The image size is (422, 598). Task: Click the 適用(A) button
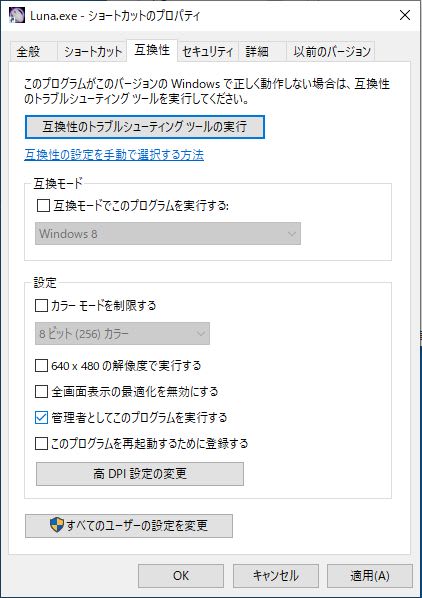pyautogui.click(x=370, y=575)
